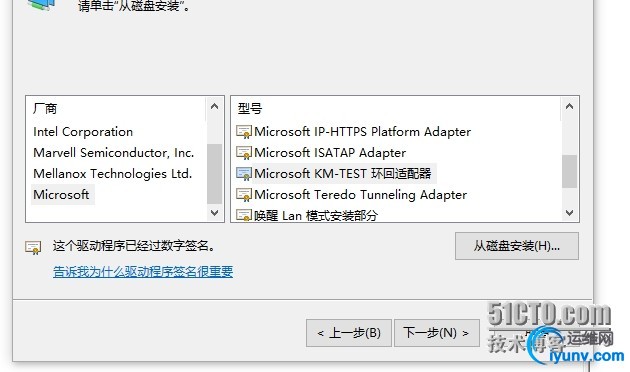Click the up arrow of the 型号 list scrollbar
The height and width of the screenshot is (372, 630).
coord(569,107)
